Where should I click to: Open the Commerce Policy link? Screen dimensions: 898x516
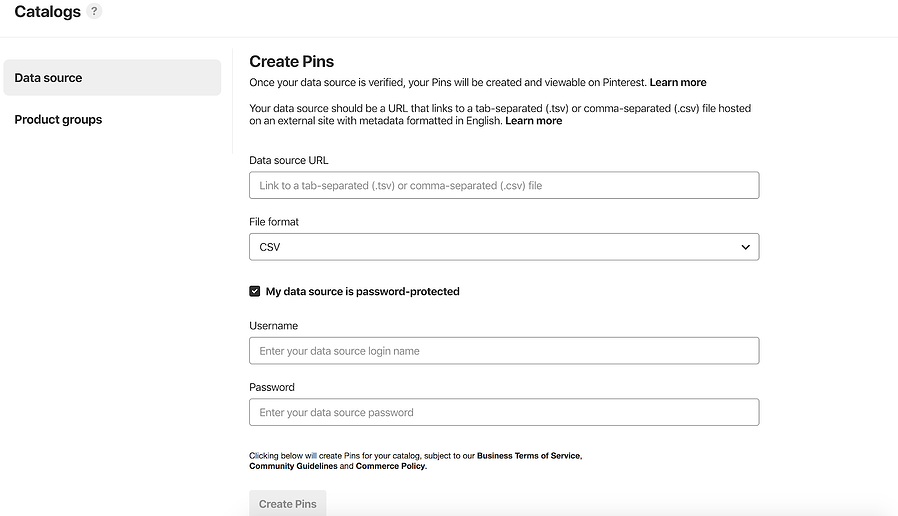[x=390, y=466]
